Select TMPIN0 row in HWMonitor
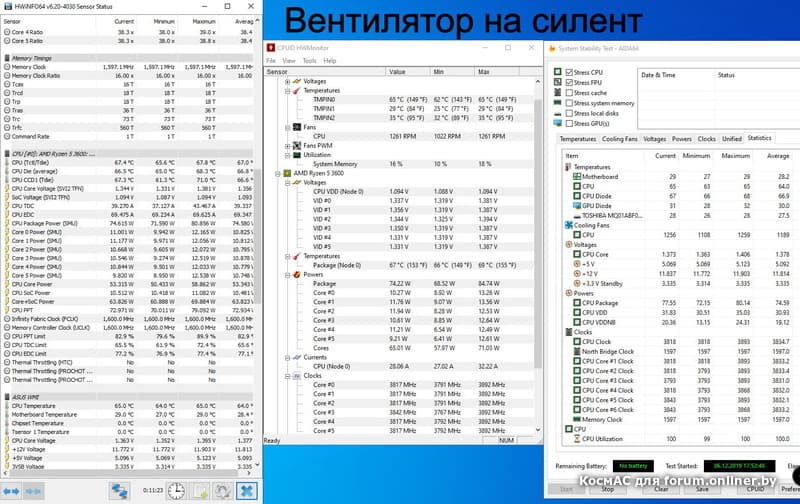 (401, 100)
